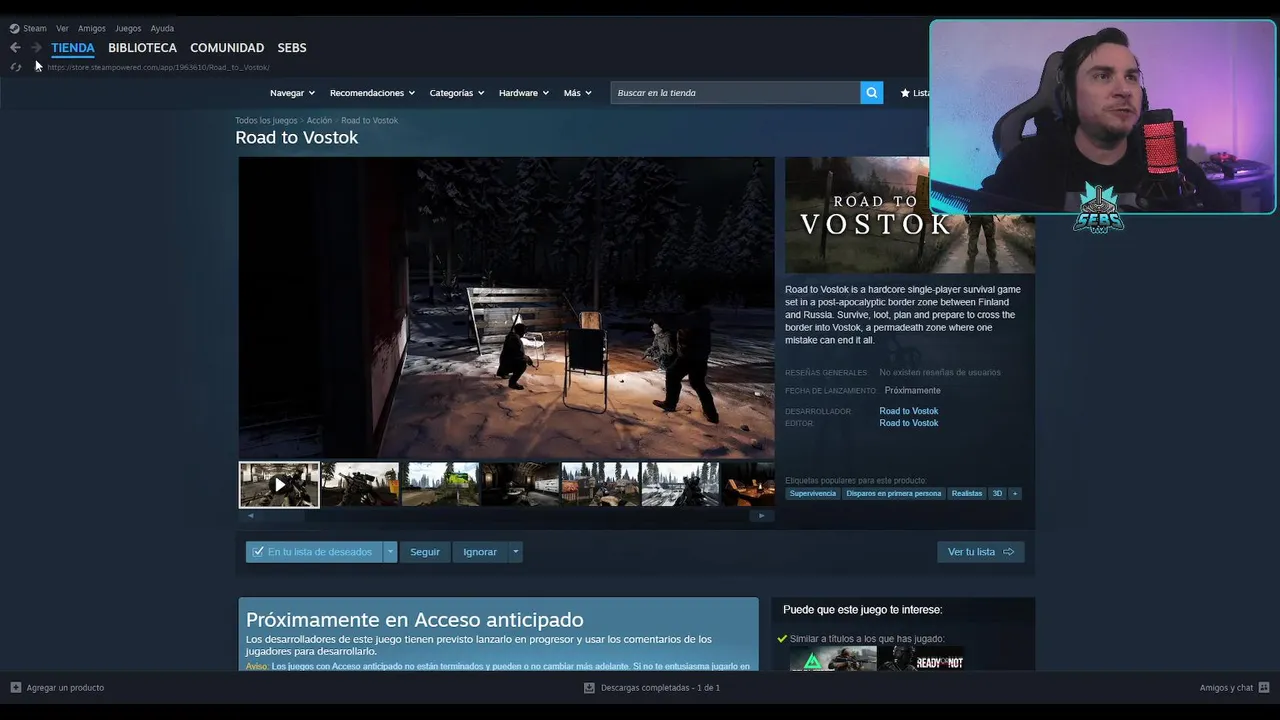The image size is (1280, 720).
Task: Select the rifle close-up screenshot thumbnail
Action: coord(360,484)
